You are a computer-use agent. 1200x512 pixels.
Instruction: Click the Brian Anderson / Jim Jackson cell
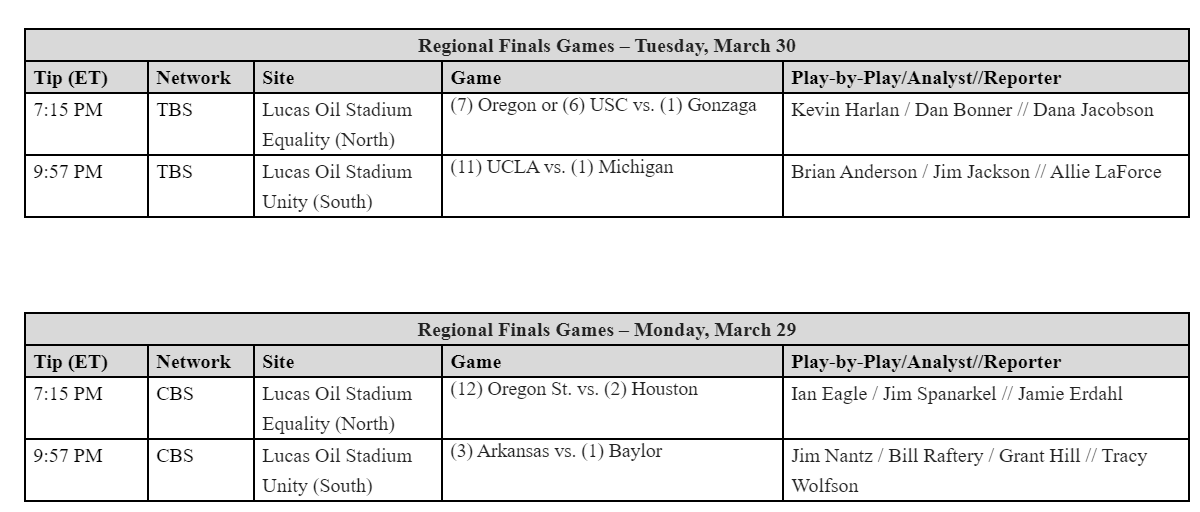976,172
